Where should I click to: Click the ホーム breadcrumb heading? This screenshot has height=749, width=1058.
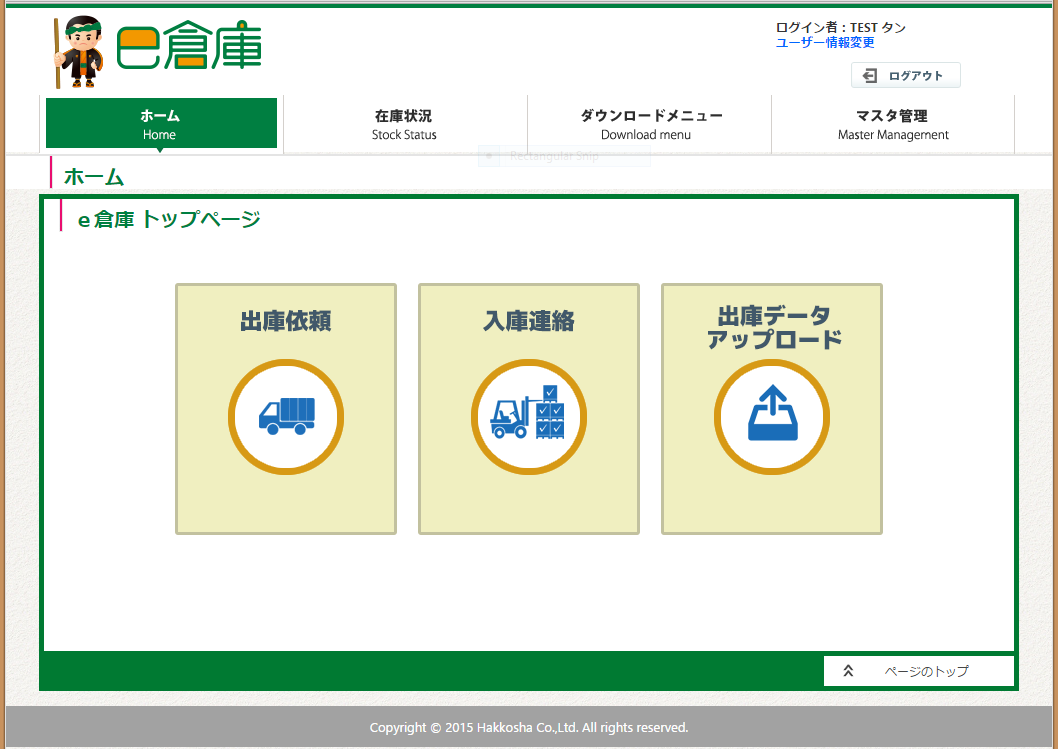point(92,174)
